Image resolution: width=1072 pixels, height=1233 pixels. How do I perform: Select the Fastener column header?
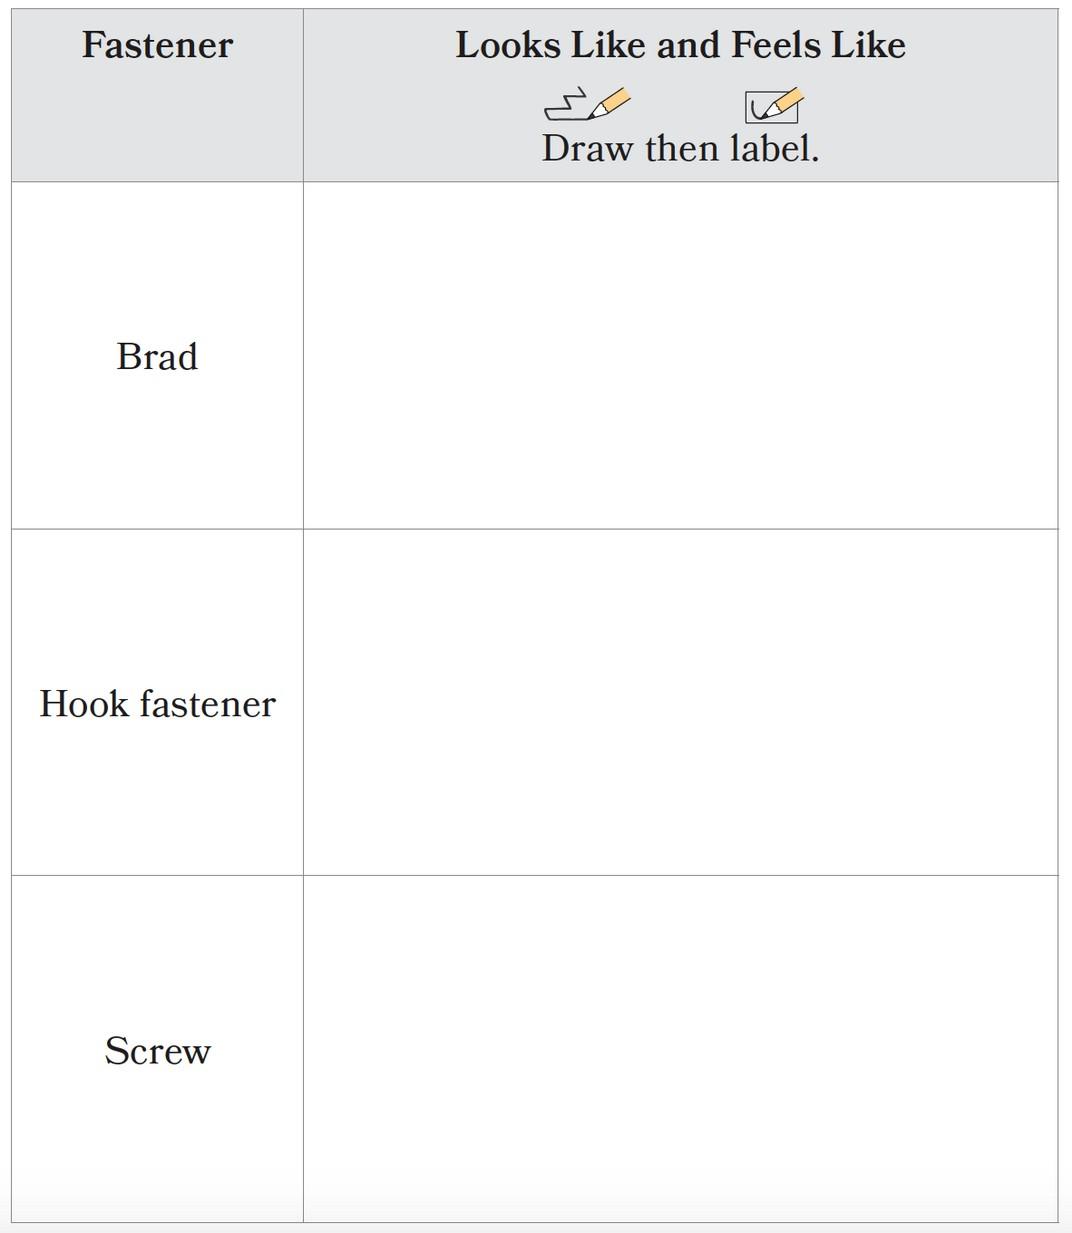point(157,45)
